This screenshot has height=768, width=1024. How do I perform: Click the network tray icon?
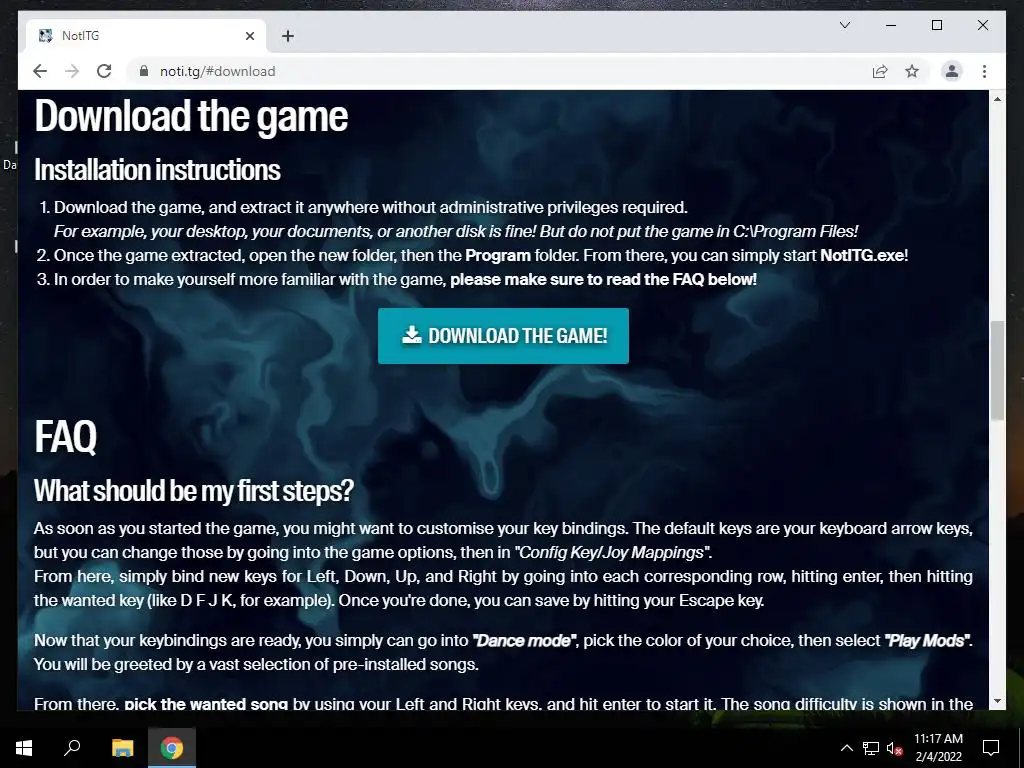[x=871, y=748]
